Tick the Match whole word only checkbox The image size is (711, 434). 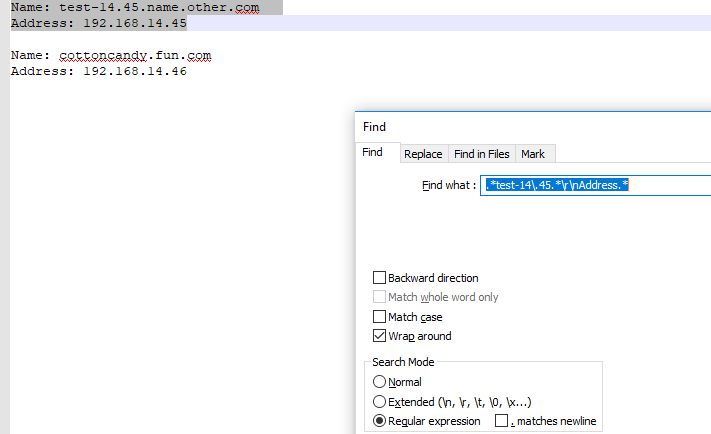coord(380,297)
